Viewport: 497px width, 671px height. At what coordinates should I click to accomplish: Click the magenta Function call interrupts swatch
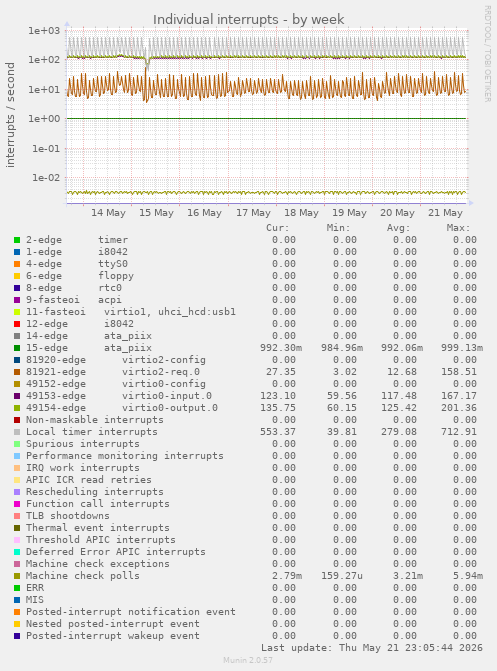coord(17,504)
